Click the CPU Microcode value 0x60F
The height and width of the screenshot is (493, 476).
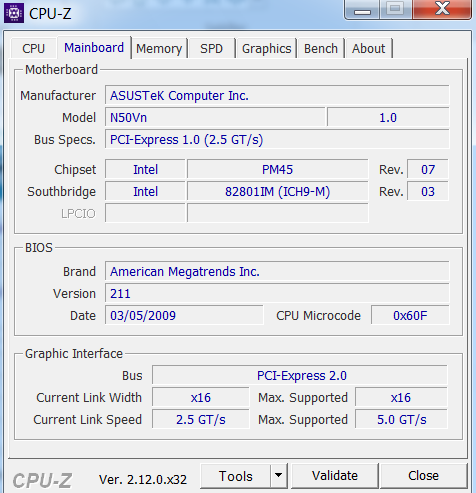coord(410,315)
